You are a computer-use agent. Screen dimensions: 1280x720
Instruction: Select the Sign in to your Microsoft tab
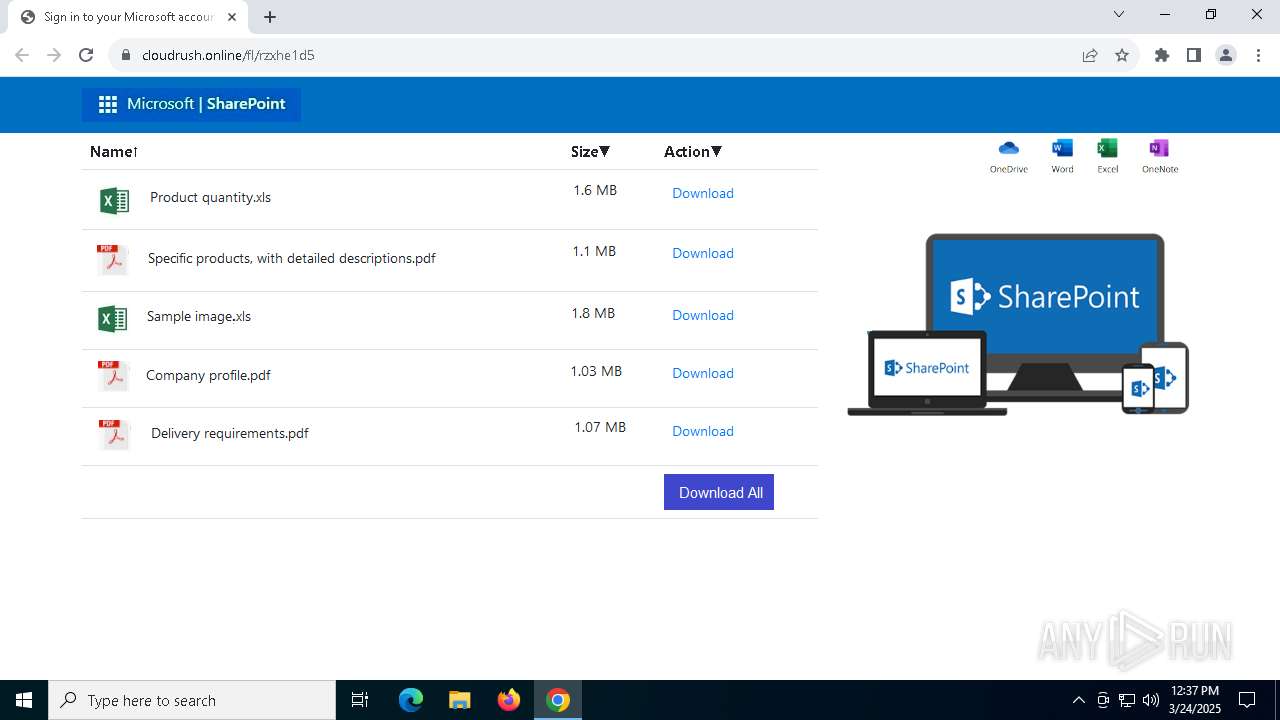click(126, 17)
